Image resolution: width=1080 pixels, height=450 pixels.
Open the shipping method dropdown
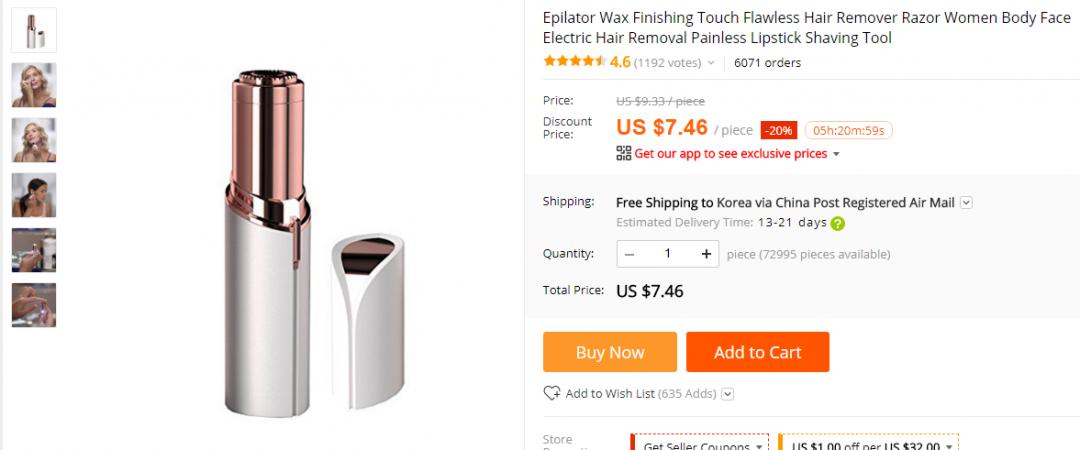click(x=966, y=202)
